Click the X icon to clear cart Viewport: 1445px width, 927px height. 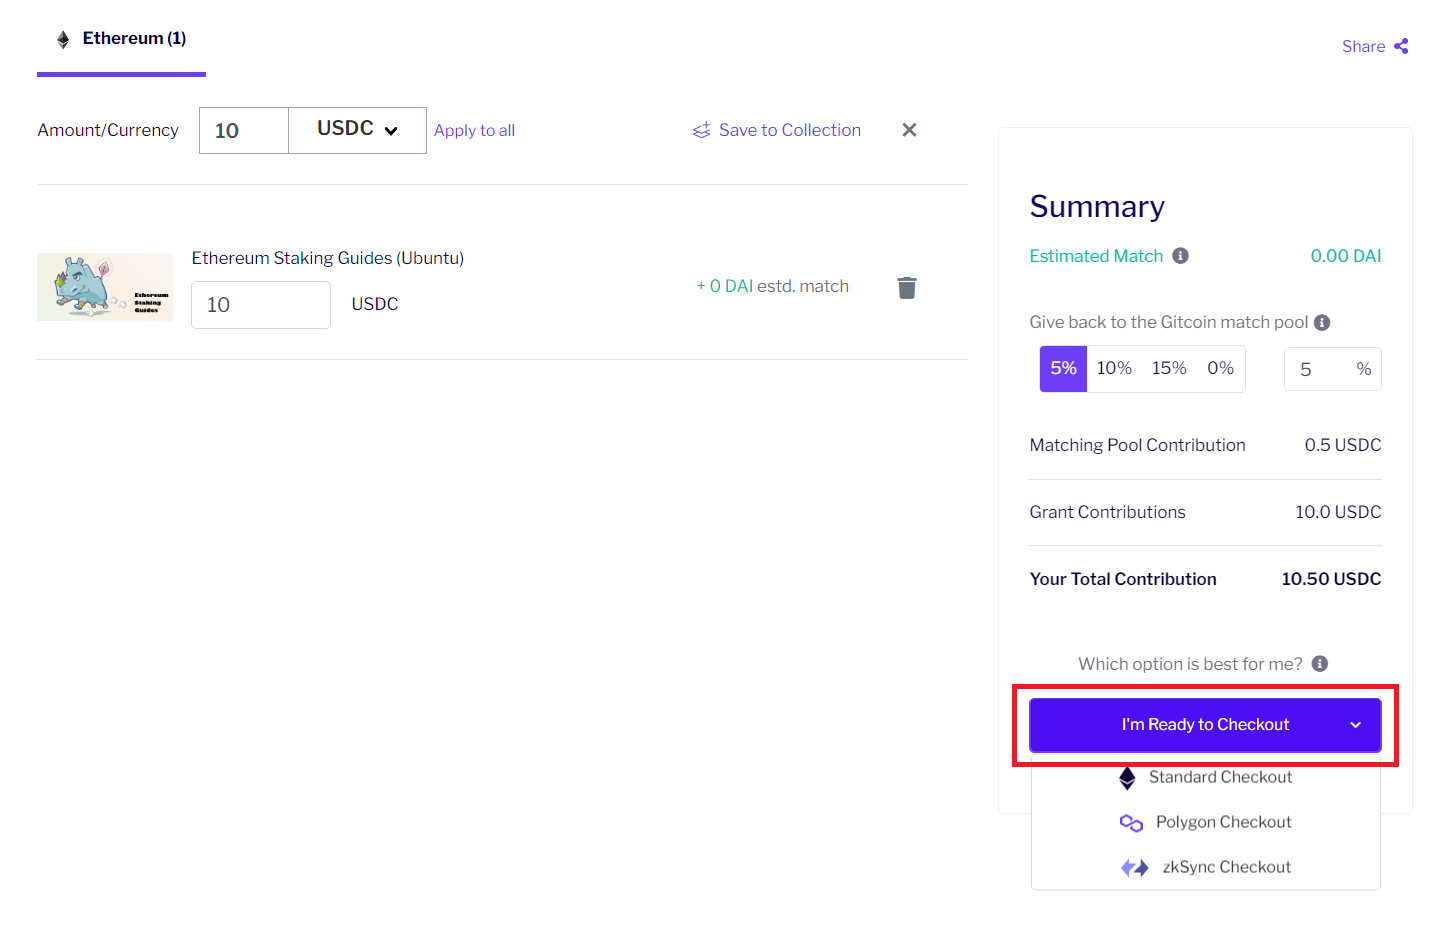pos(909,130)
